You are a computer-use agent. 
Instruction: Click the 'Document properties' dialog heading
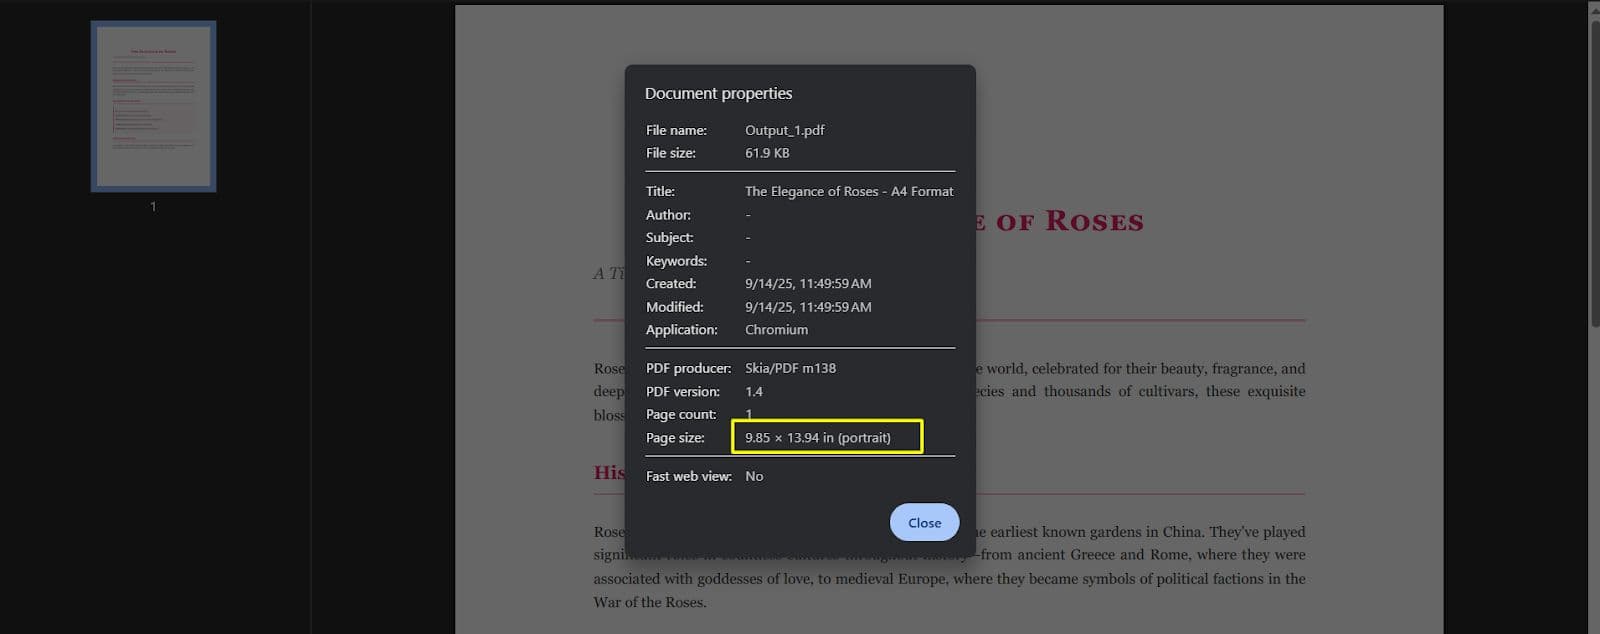[718, 94]
